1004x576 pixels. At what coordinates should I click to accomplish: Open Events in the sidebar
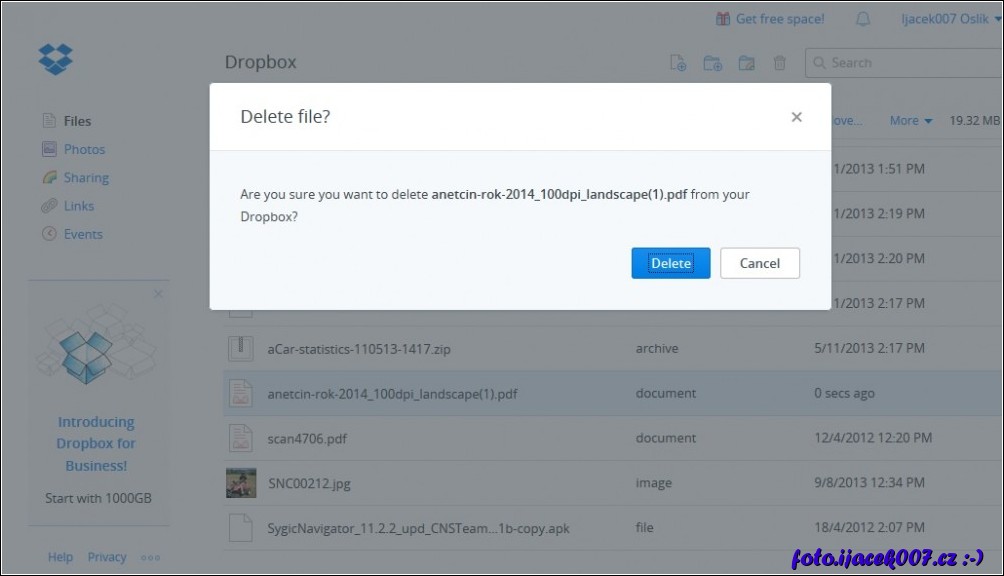(x=83, y=234)
